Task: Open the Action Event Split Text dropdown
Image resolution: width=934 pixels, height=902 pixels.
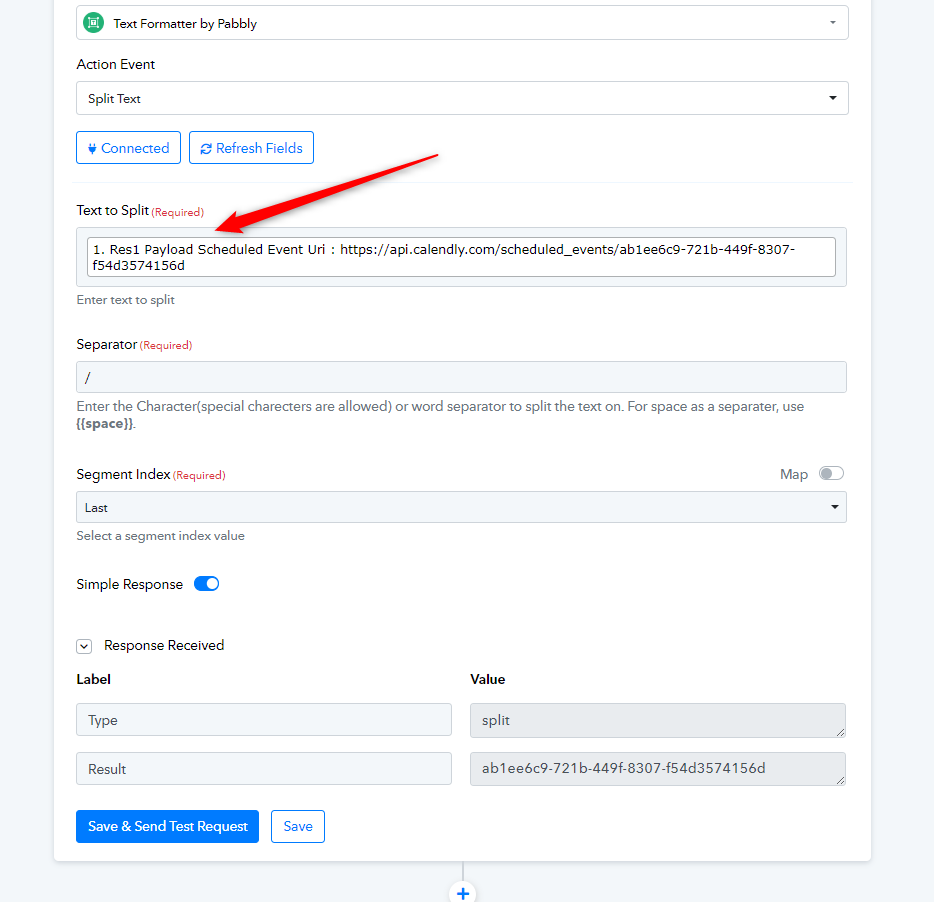Action: [462, 98]
